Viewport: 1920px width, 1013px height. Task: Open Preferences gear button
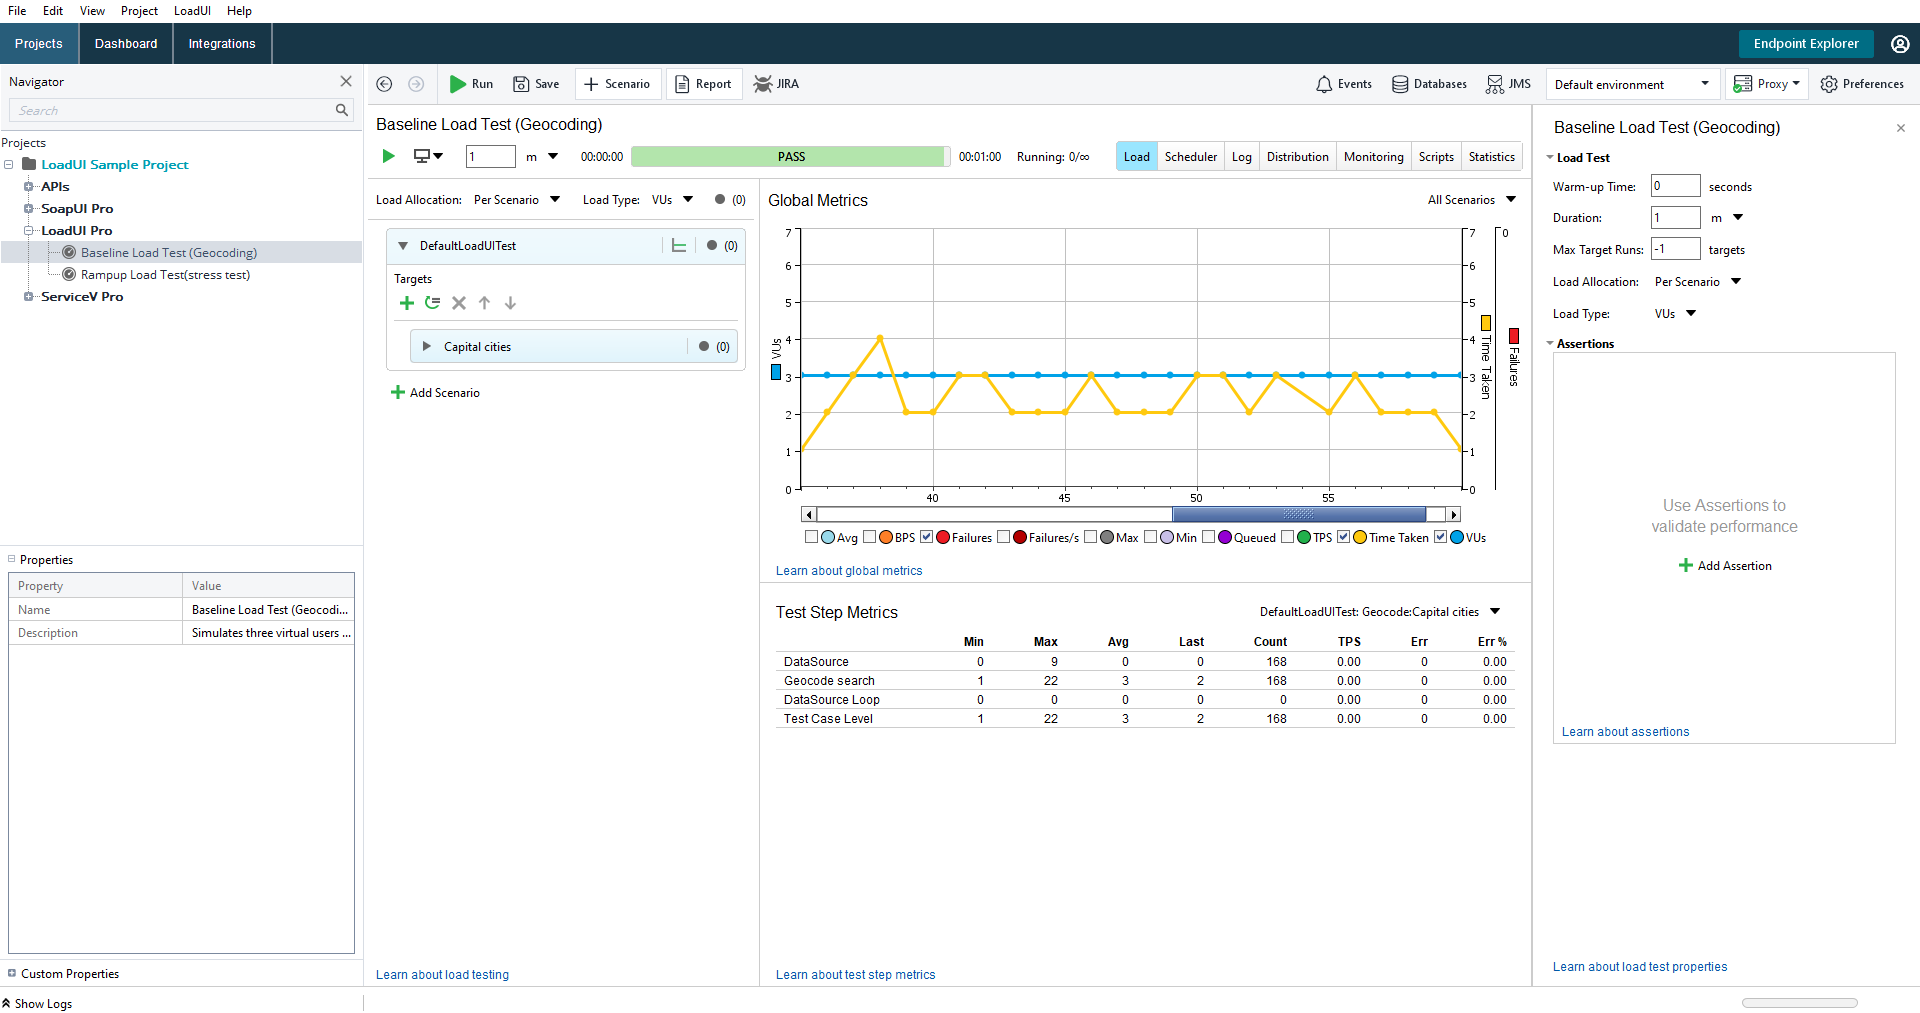coord(1862,84)
